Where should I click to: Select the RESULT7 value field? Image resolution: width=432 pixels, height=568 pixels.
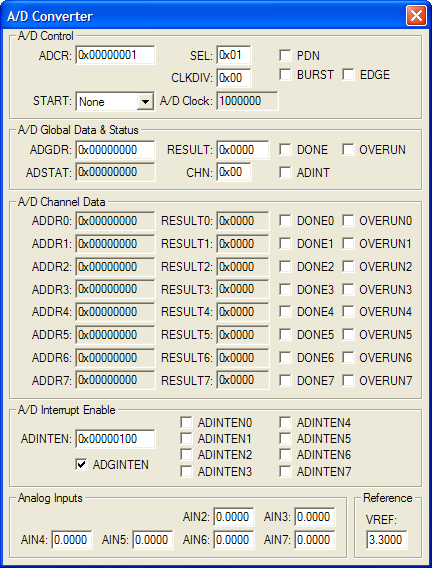243,380
